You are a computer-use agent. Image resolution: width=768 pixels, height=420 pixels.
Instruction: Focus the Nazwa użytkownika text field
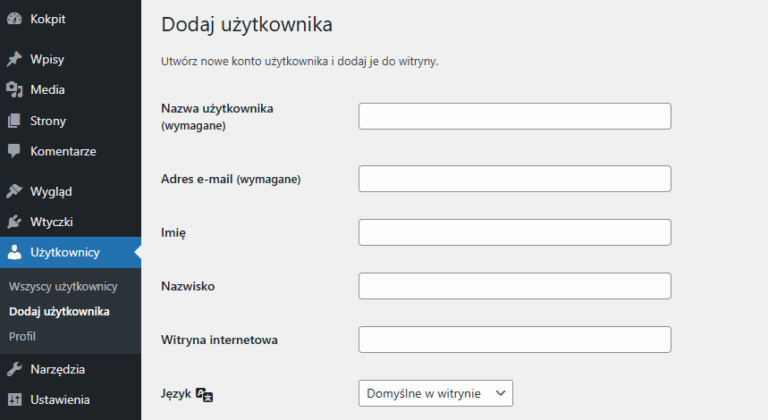(514, 116)
